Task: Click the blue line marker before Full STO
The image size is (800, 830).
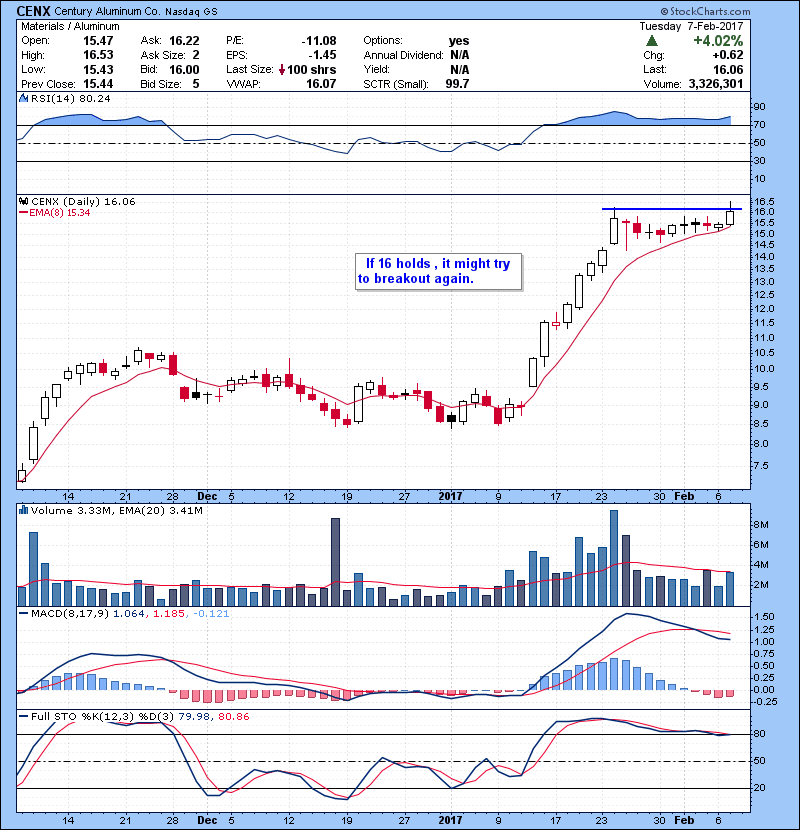Action: click(x=23, y=717)
